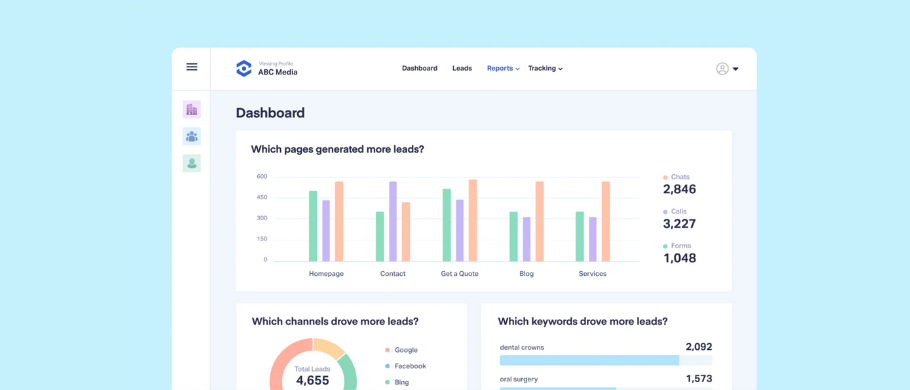Screen dimensions: 910x390
Task: Expand the Tracking menu chevron
Action: 561,69
